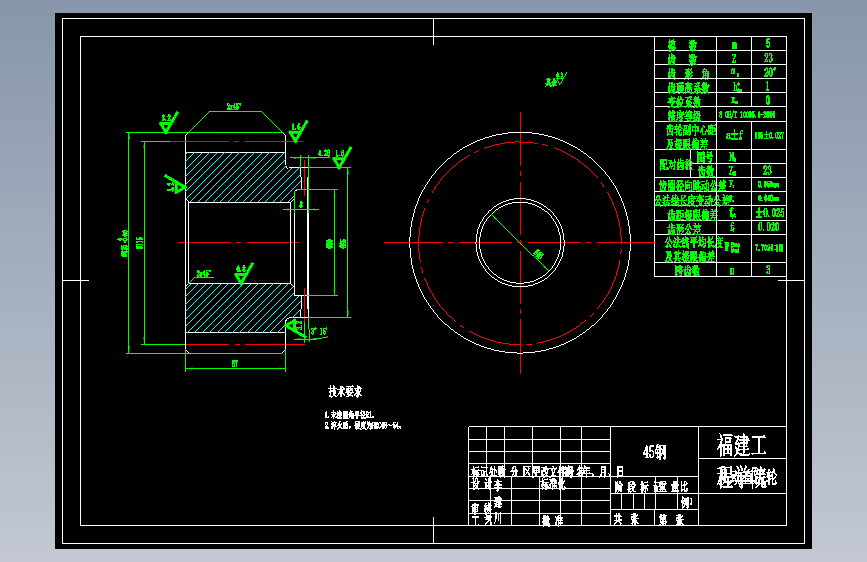The height and width of the screenshot is (562, 867).
Task: Select the 0.020 value in gear table
Action: [769, 227]
